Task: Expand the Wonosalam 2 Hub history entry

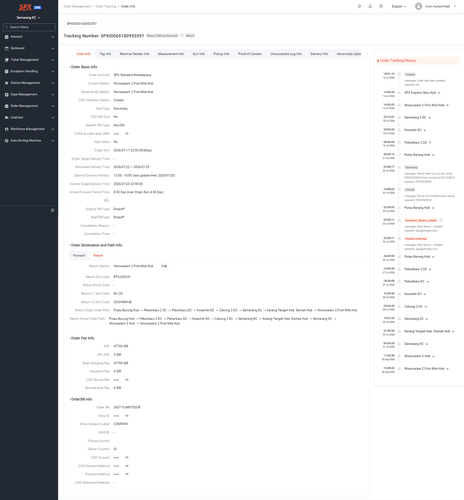Action: [x=419, y=356]
